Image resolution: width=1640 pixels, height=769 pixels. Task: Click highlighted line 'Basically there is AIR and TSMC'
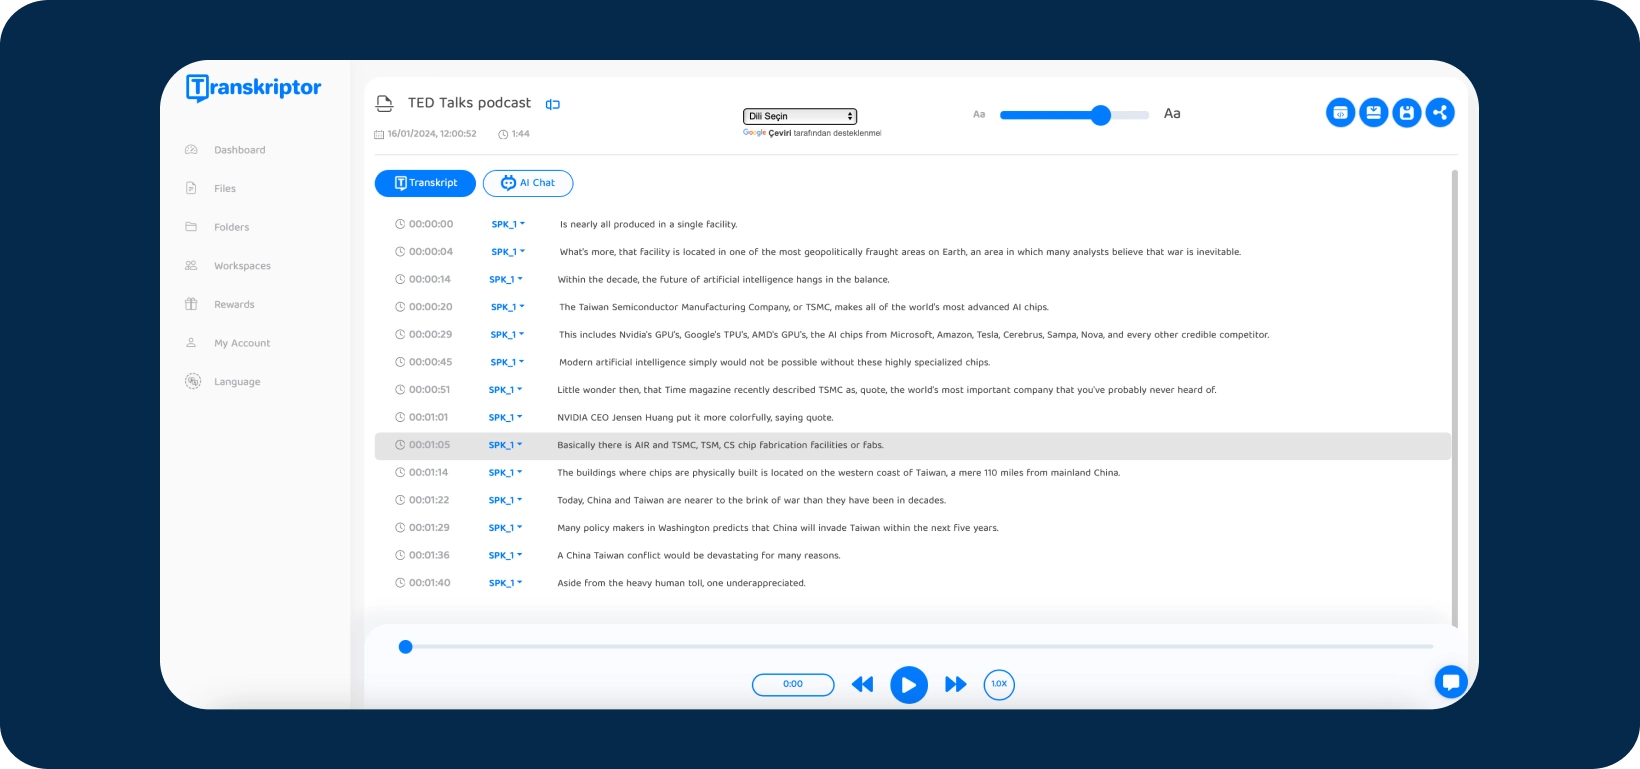pos(720,445)
